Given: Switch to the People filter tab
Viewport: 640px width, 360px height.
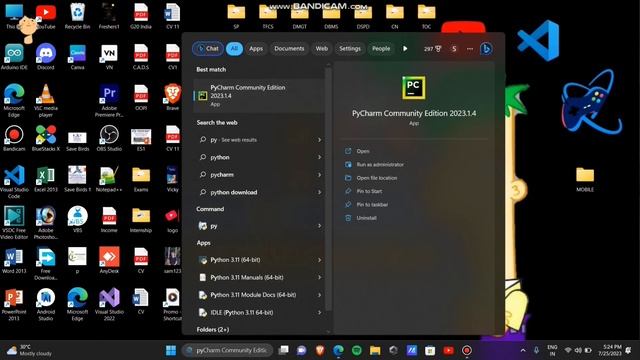Looking at the screenshot, I should pyautogui.click(x=381, y=49).
